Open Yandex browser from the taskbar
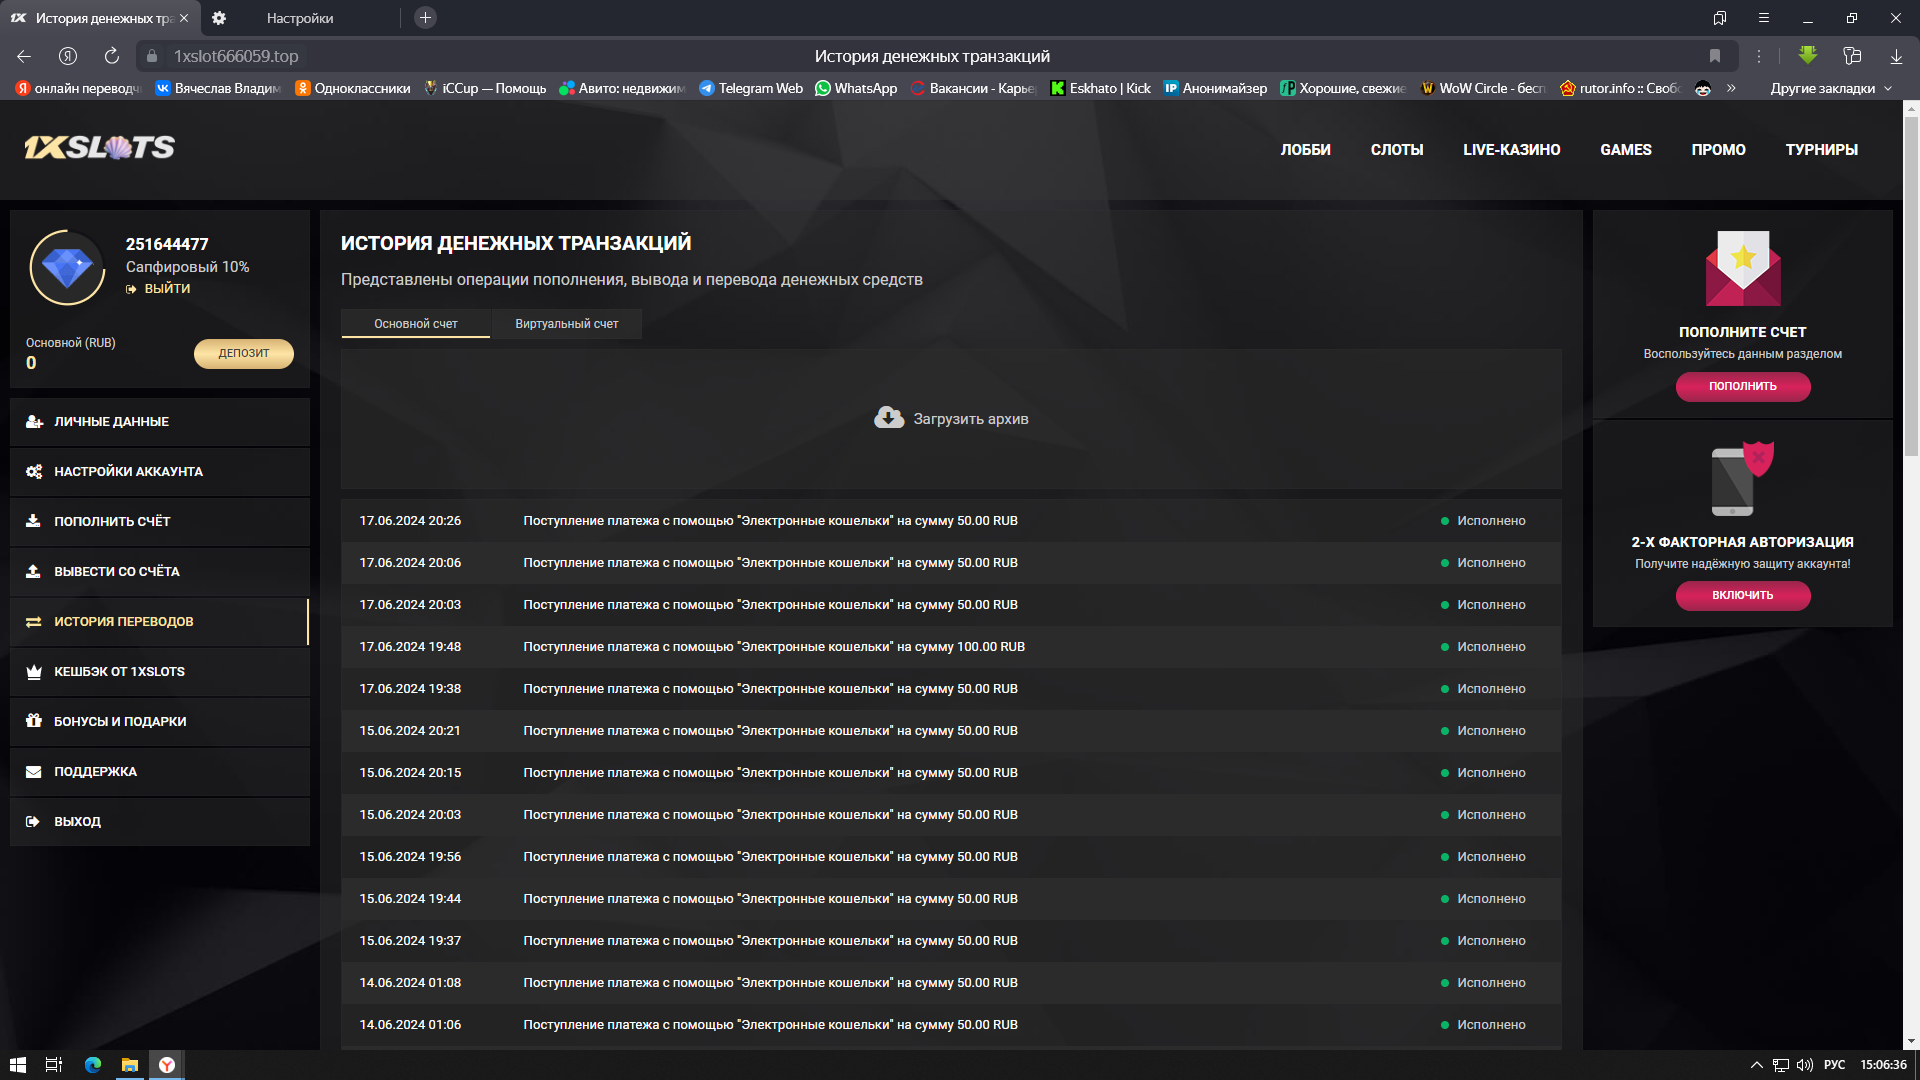This screenshot has height=1080, width=1920. [167, 1065]
